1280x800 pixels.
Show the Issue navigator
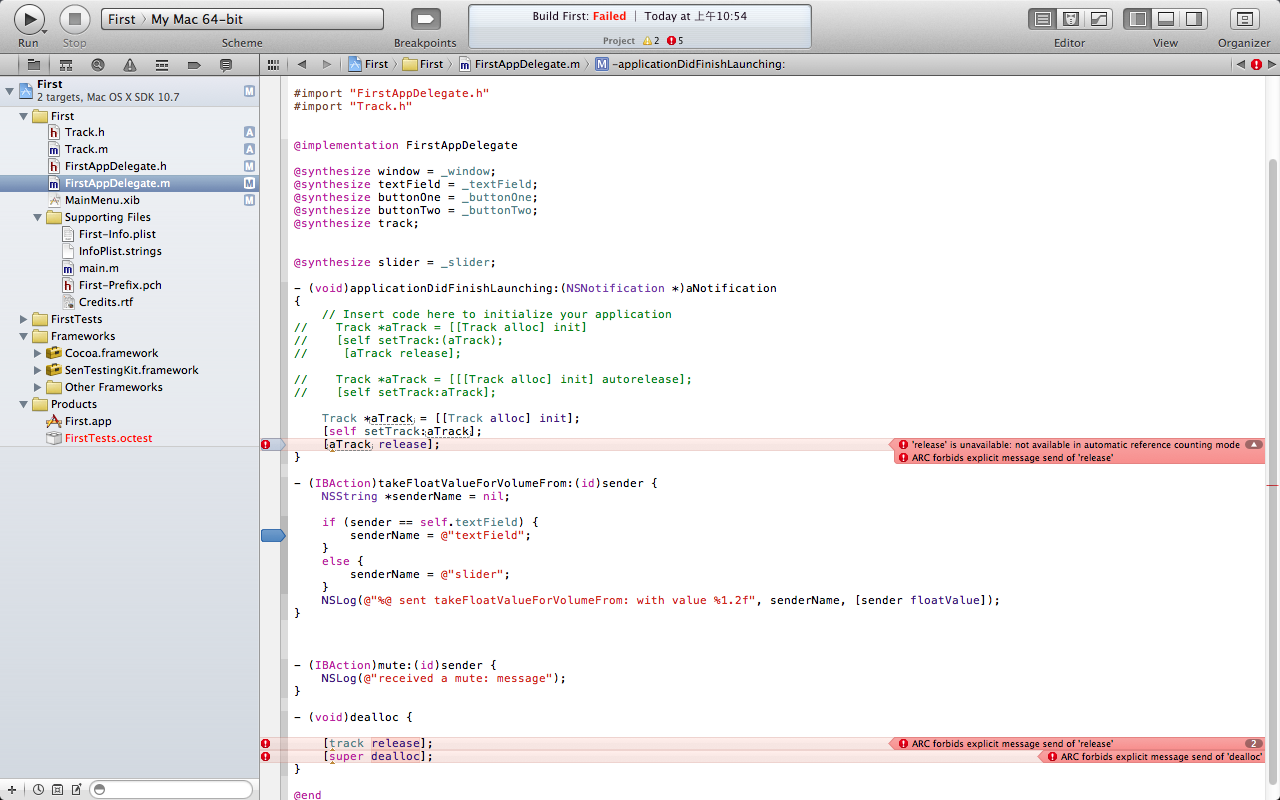[x=130, y=64]
